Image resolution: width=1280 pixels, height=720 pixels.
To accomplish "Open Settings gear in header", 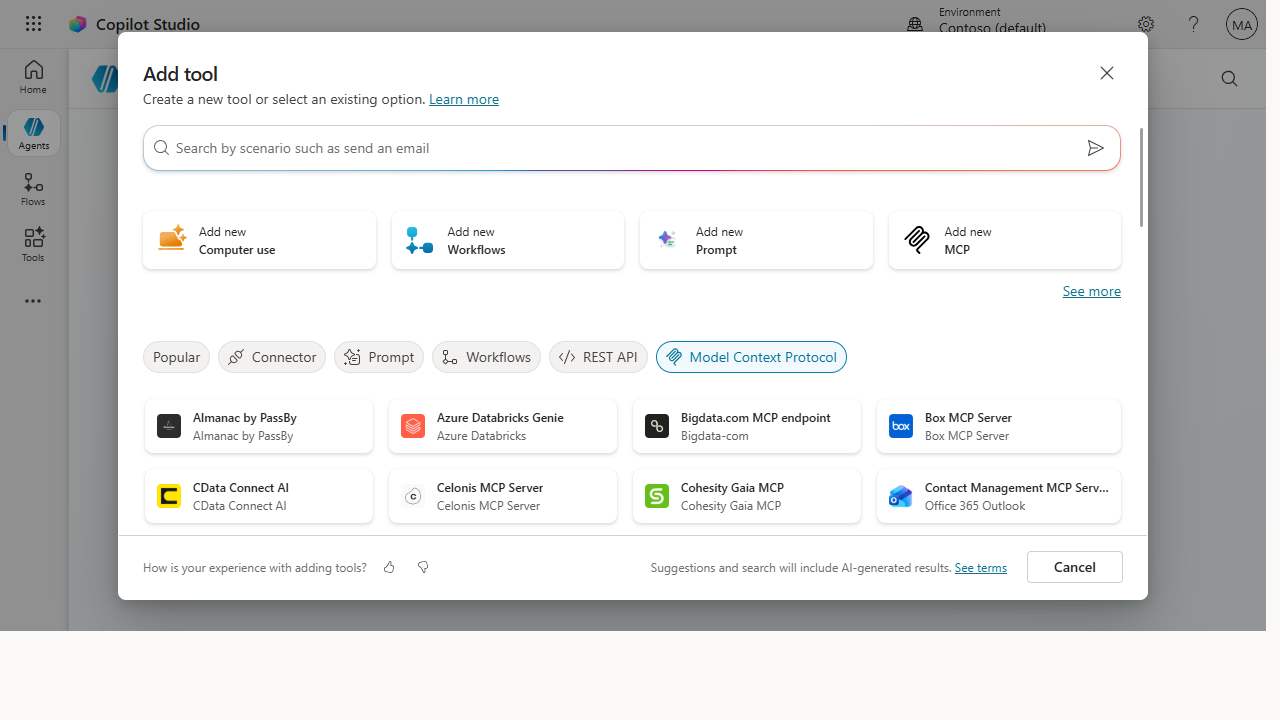I will 1146,24.
